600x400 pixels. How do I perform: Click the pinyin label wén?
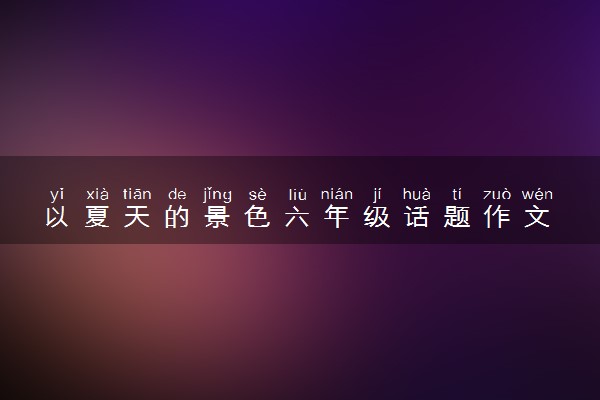coord(537,194)
